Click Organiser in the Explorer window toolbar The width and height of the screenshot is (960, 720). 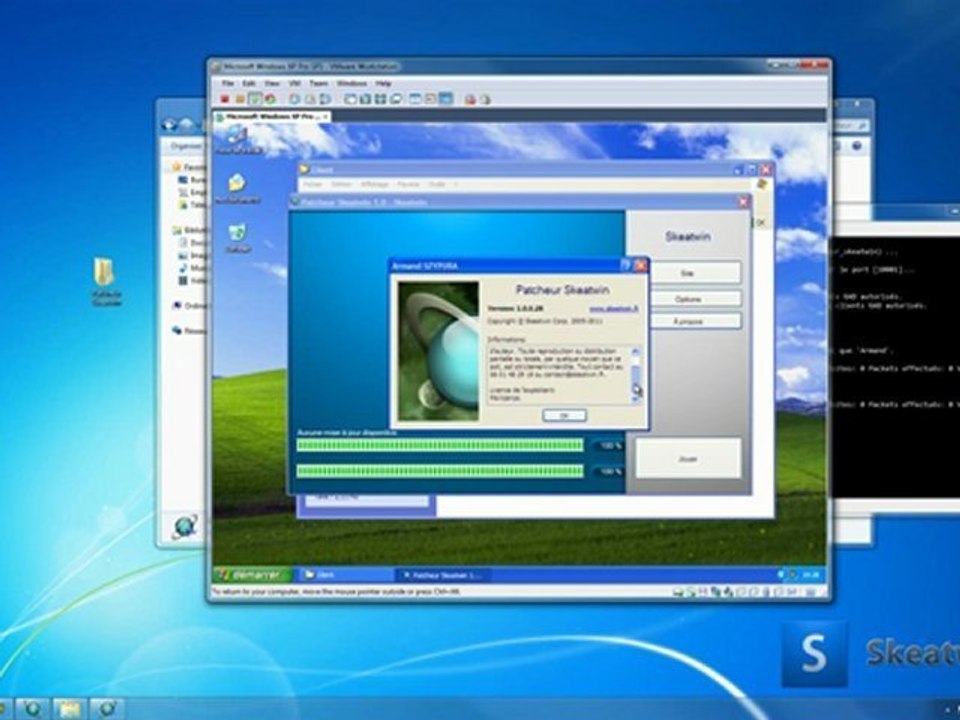point(185,146)
